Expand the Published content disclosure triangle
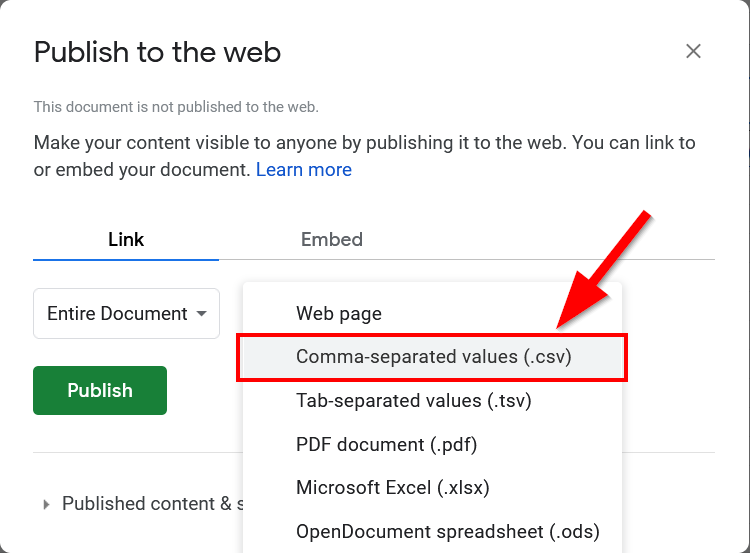This screenshot has width=750, height=553. tap(46, 505)
